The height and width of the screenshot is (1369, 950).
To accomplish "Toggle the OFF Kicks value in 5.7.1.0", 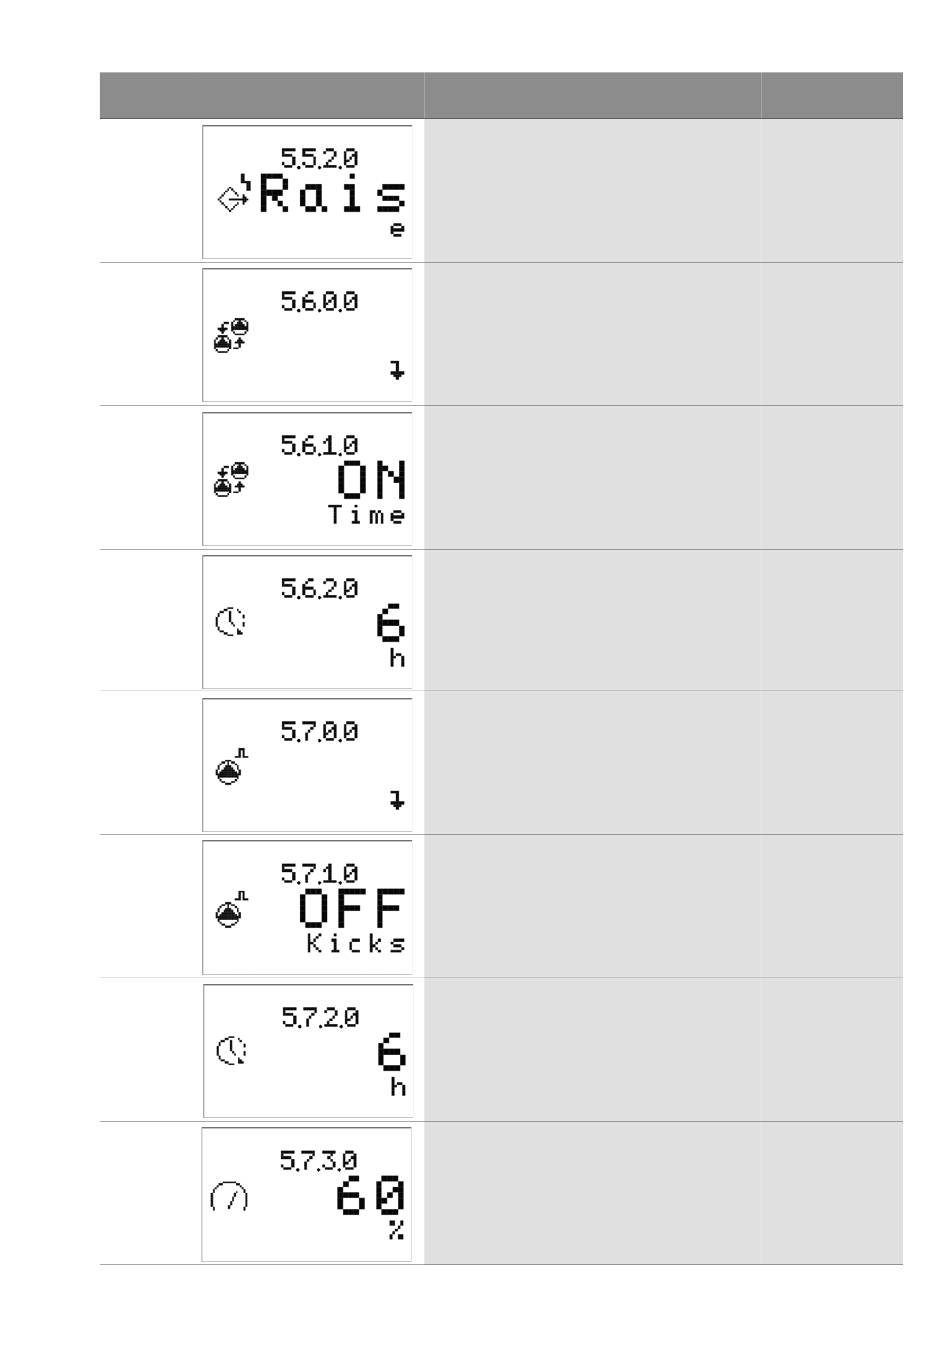I will click(x=354, y=921).
